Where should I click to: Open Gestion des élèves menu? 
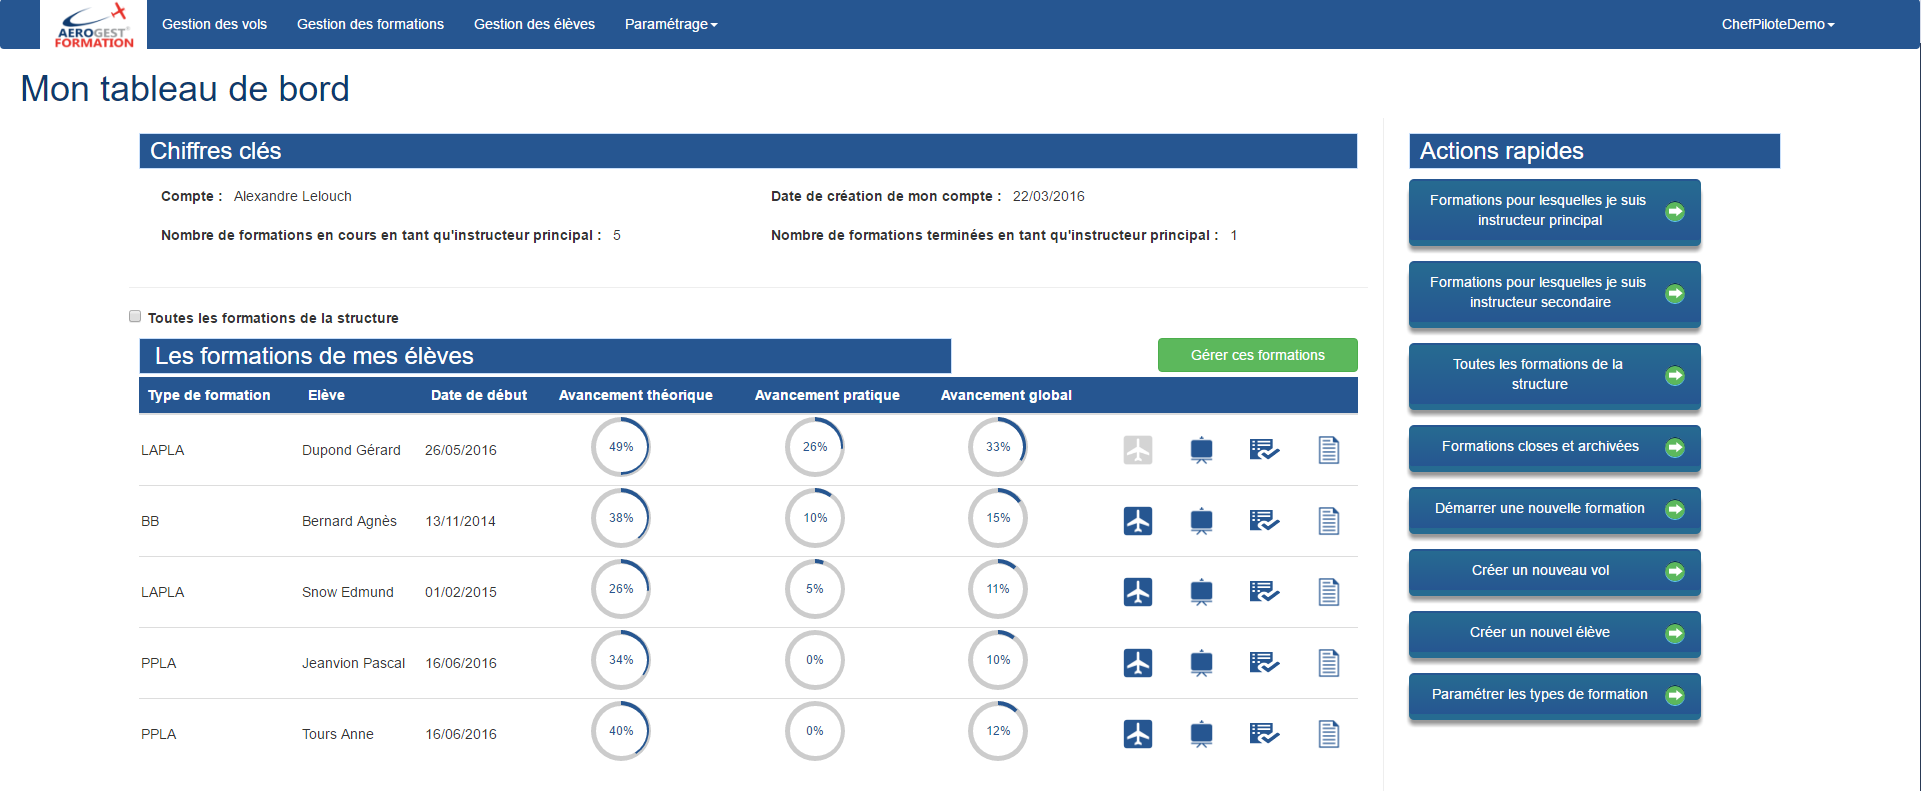[534, 24]
